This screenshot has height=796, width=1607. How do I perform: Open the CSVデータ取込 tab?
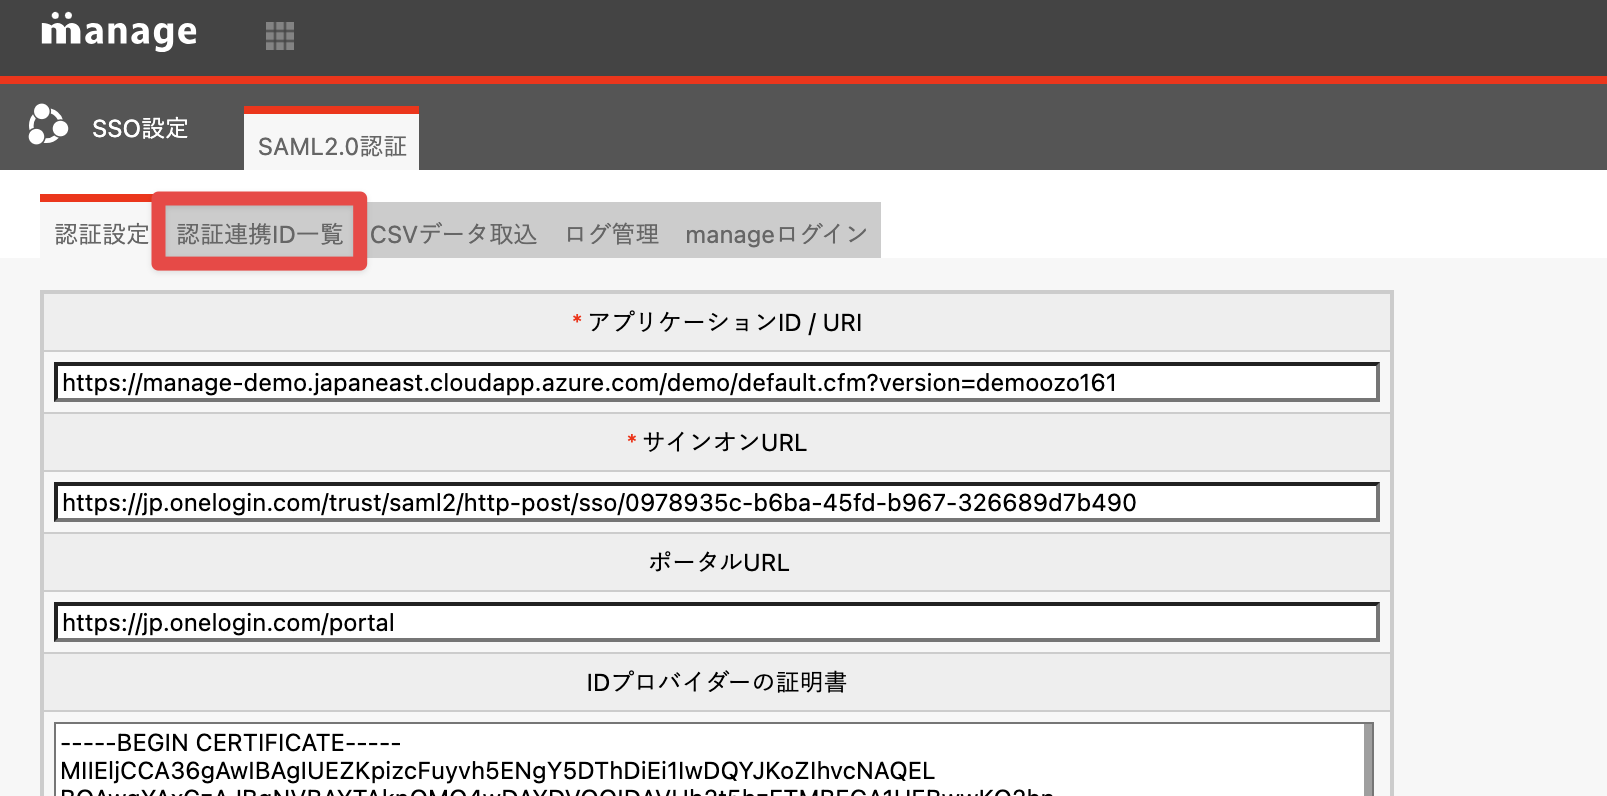(454, 234)
